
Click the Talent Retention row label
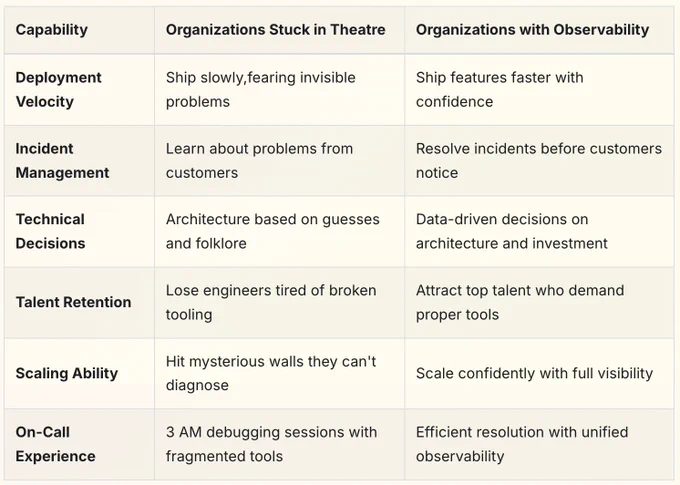click(73, 302)
